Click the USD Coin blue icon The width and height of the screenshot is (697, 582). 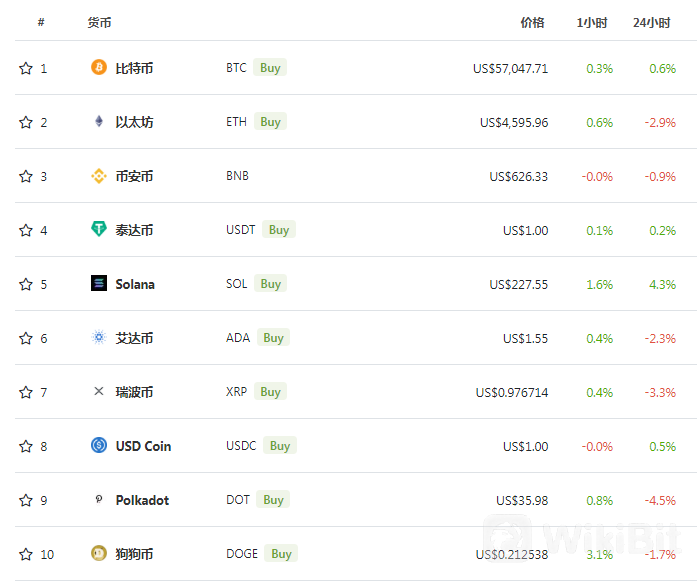(99, 445)
